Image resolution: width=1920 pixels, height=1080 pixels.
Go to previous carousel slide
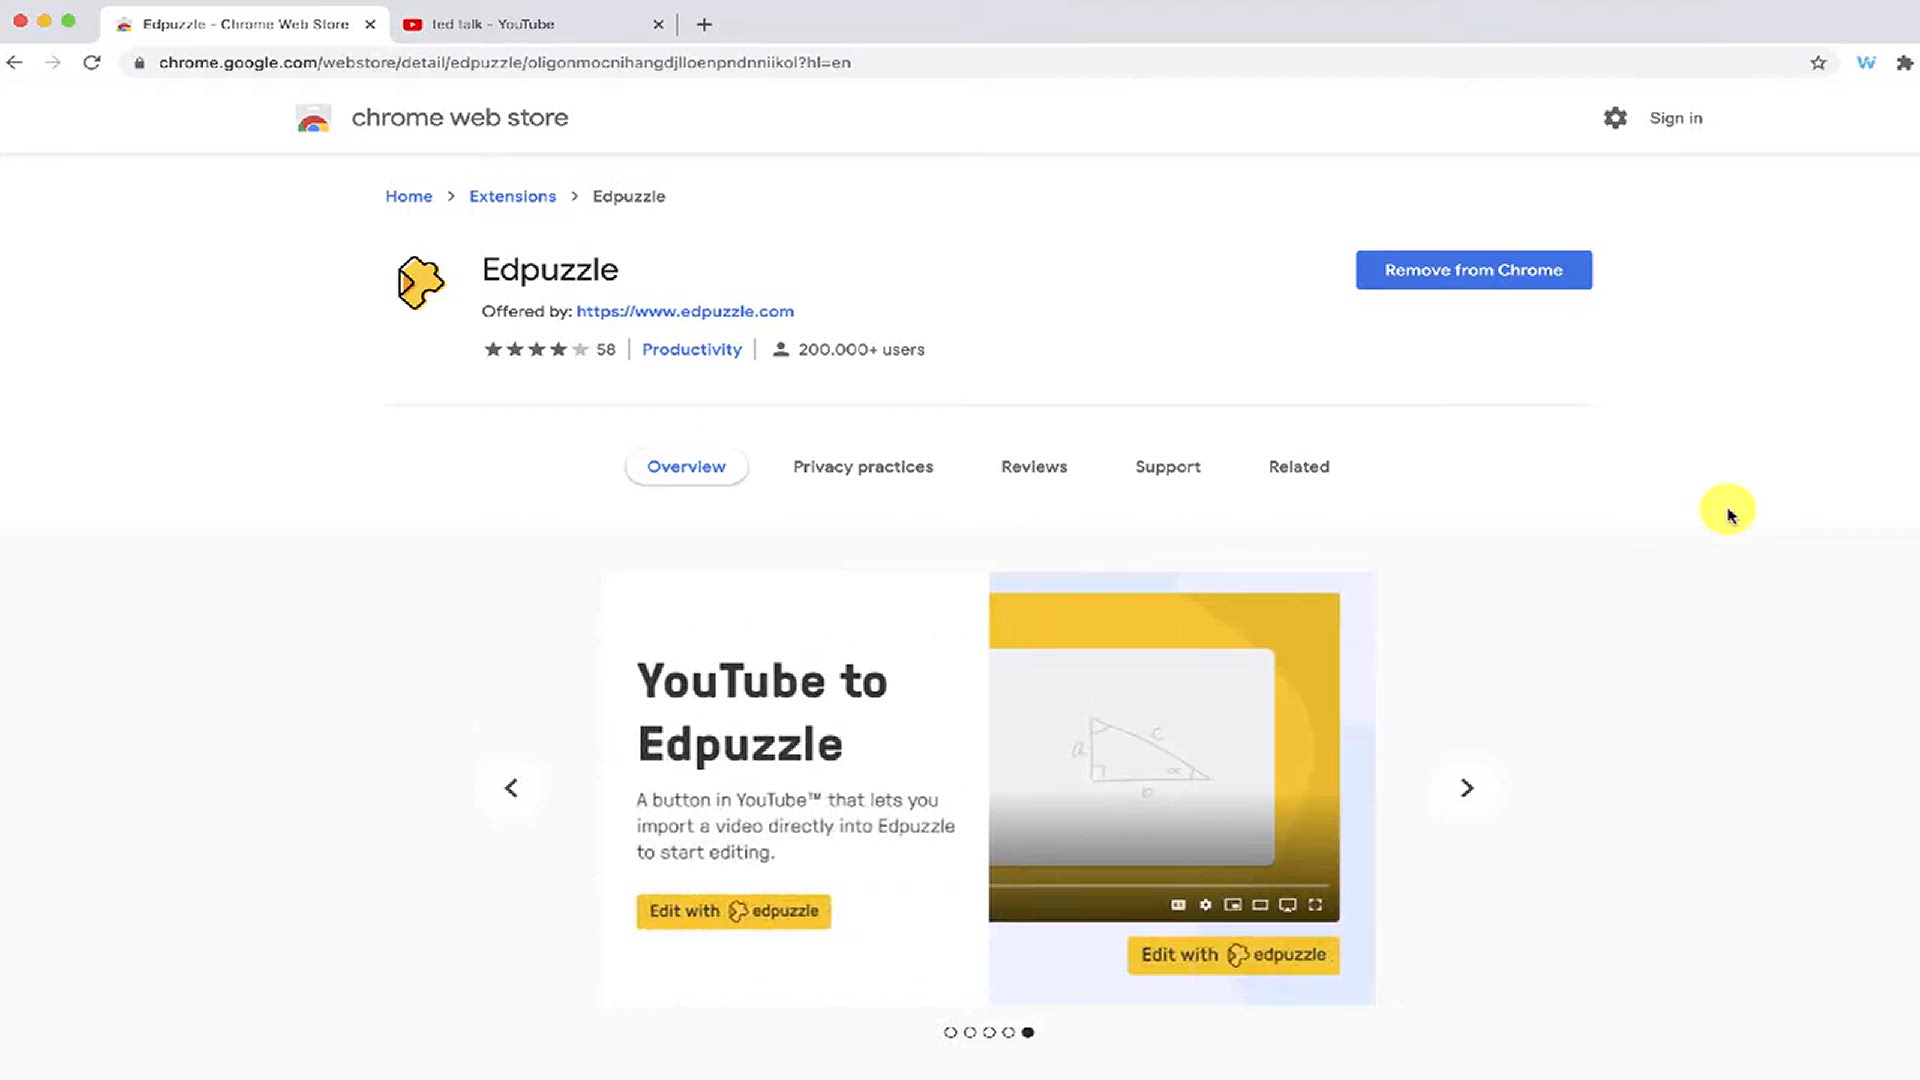[x=511, y=788]
